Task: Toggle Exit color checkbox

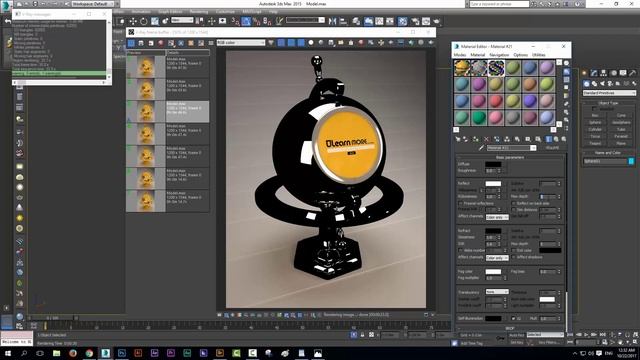Action: point(514,250)
